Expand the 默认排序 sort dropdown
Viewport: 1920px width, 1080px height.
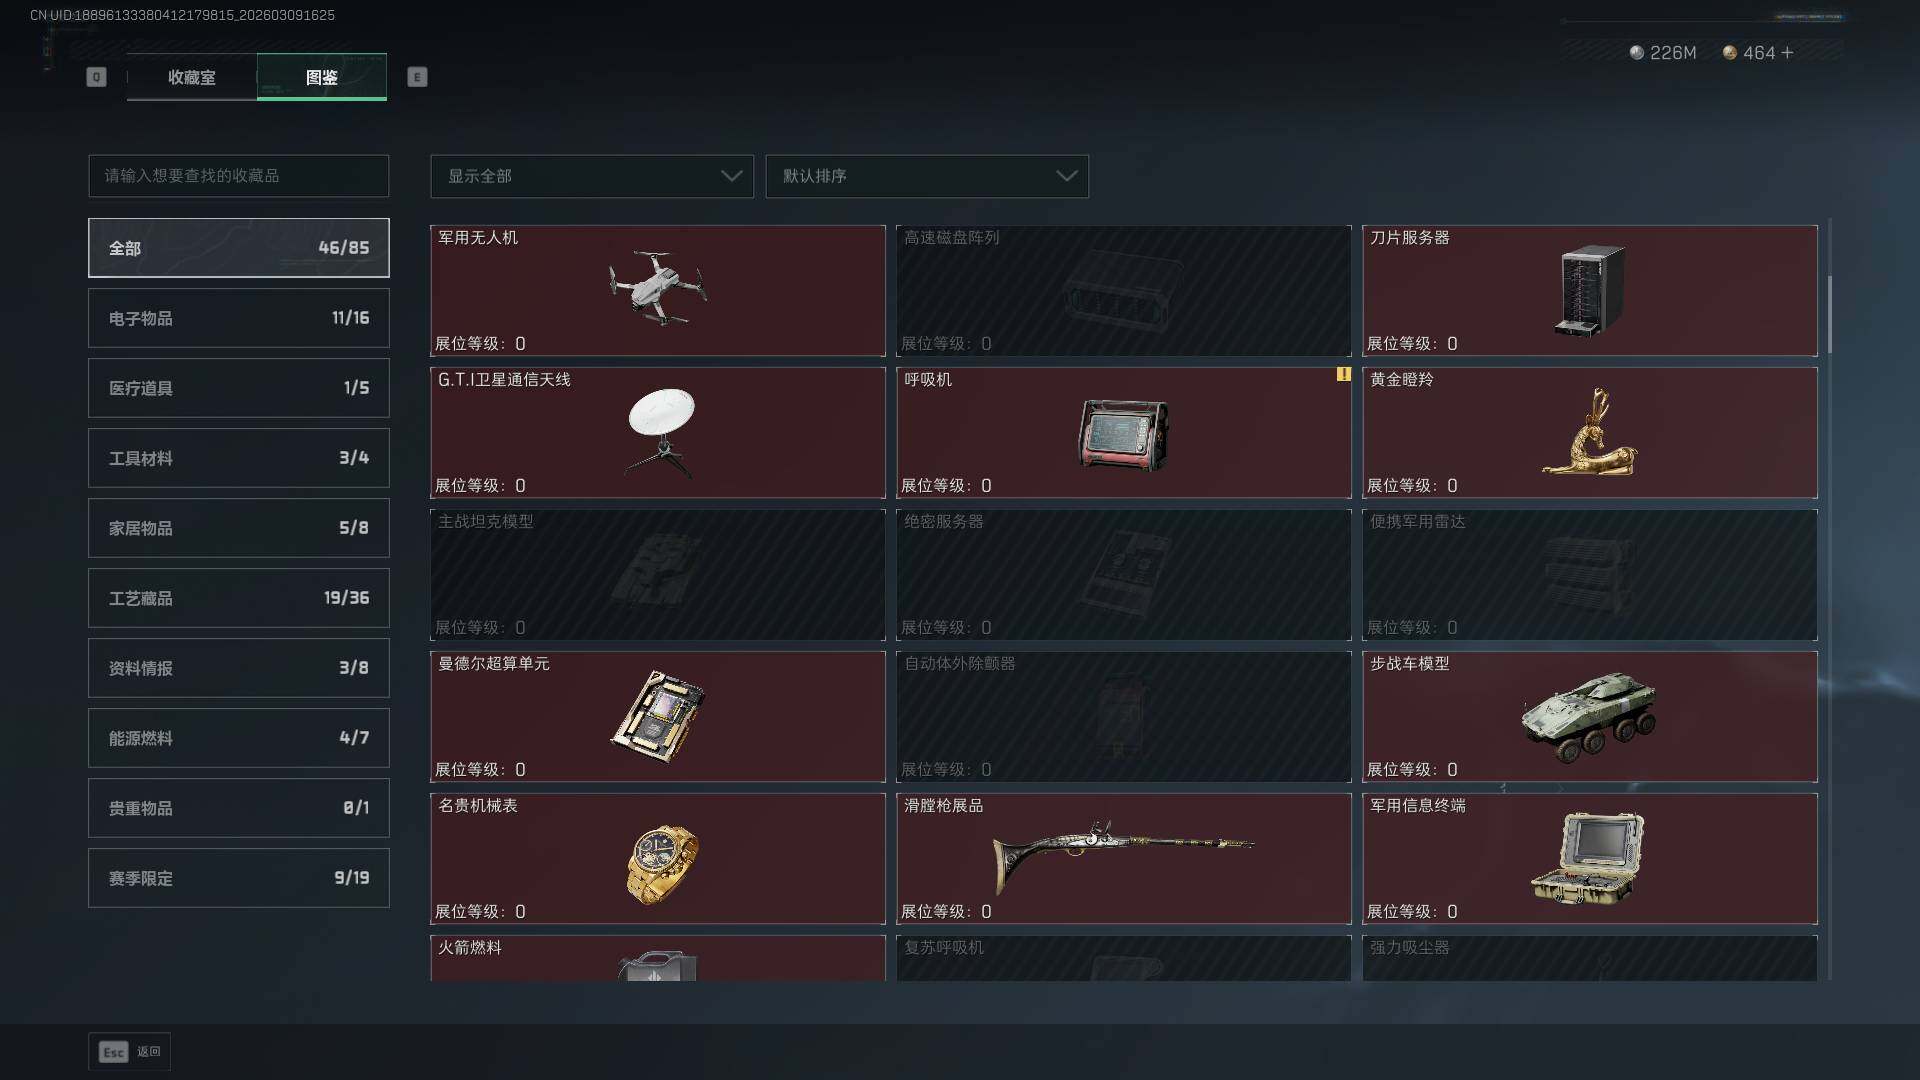tap(927, 176)
